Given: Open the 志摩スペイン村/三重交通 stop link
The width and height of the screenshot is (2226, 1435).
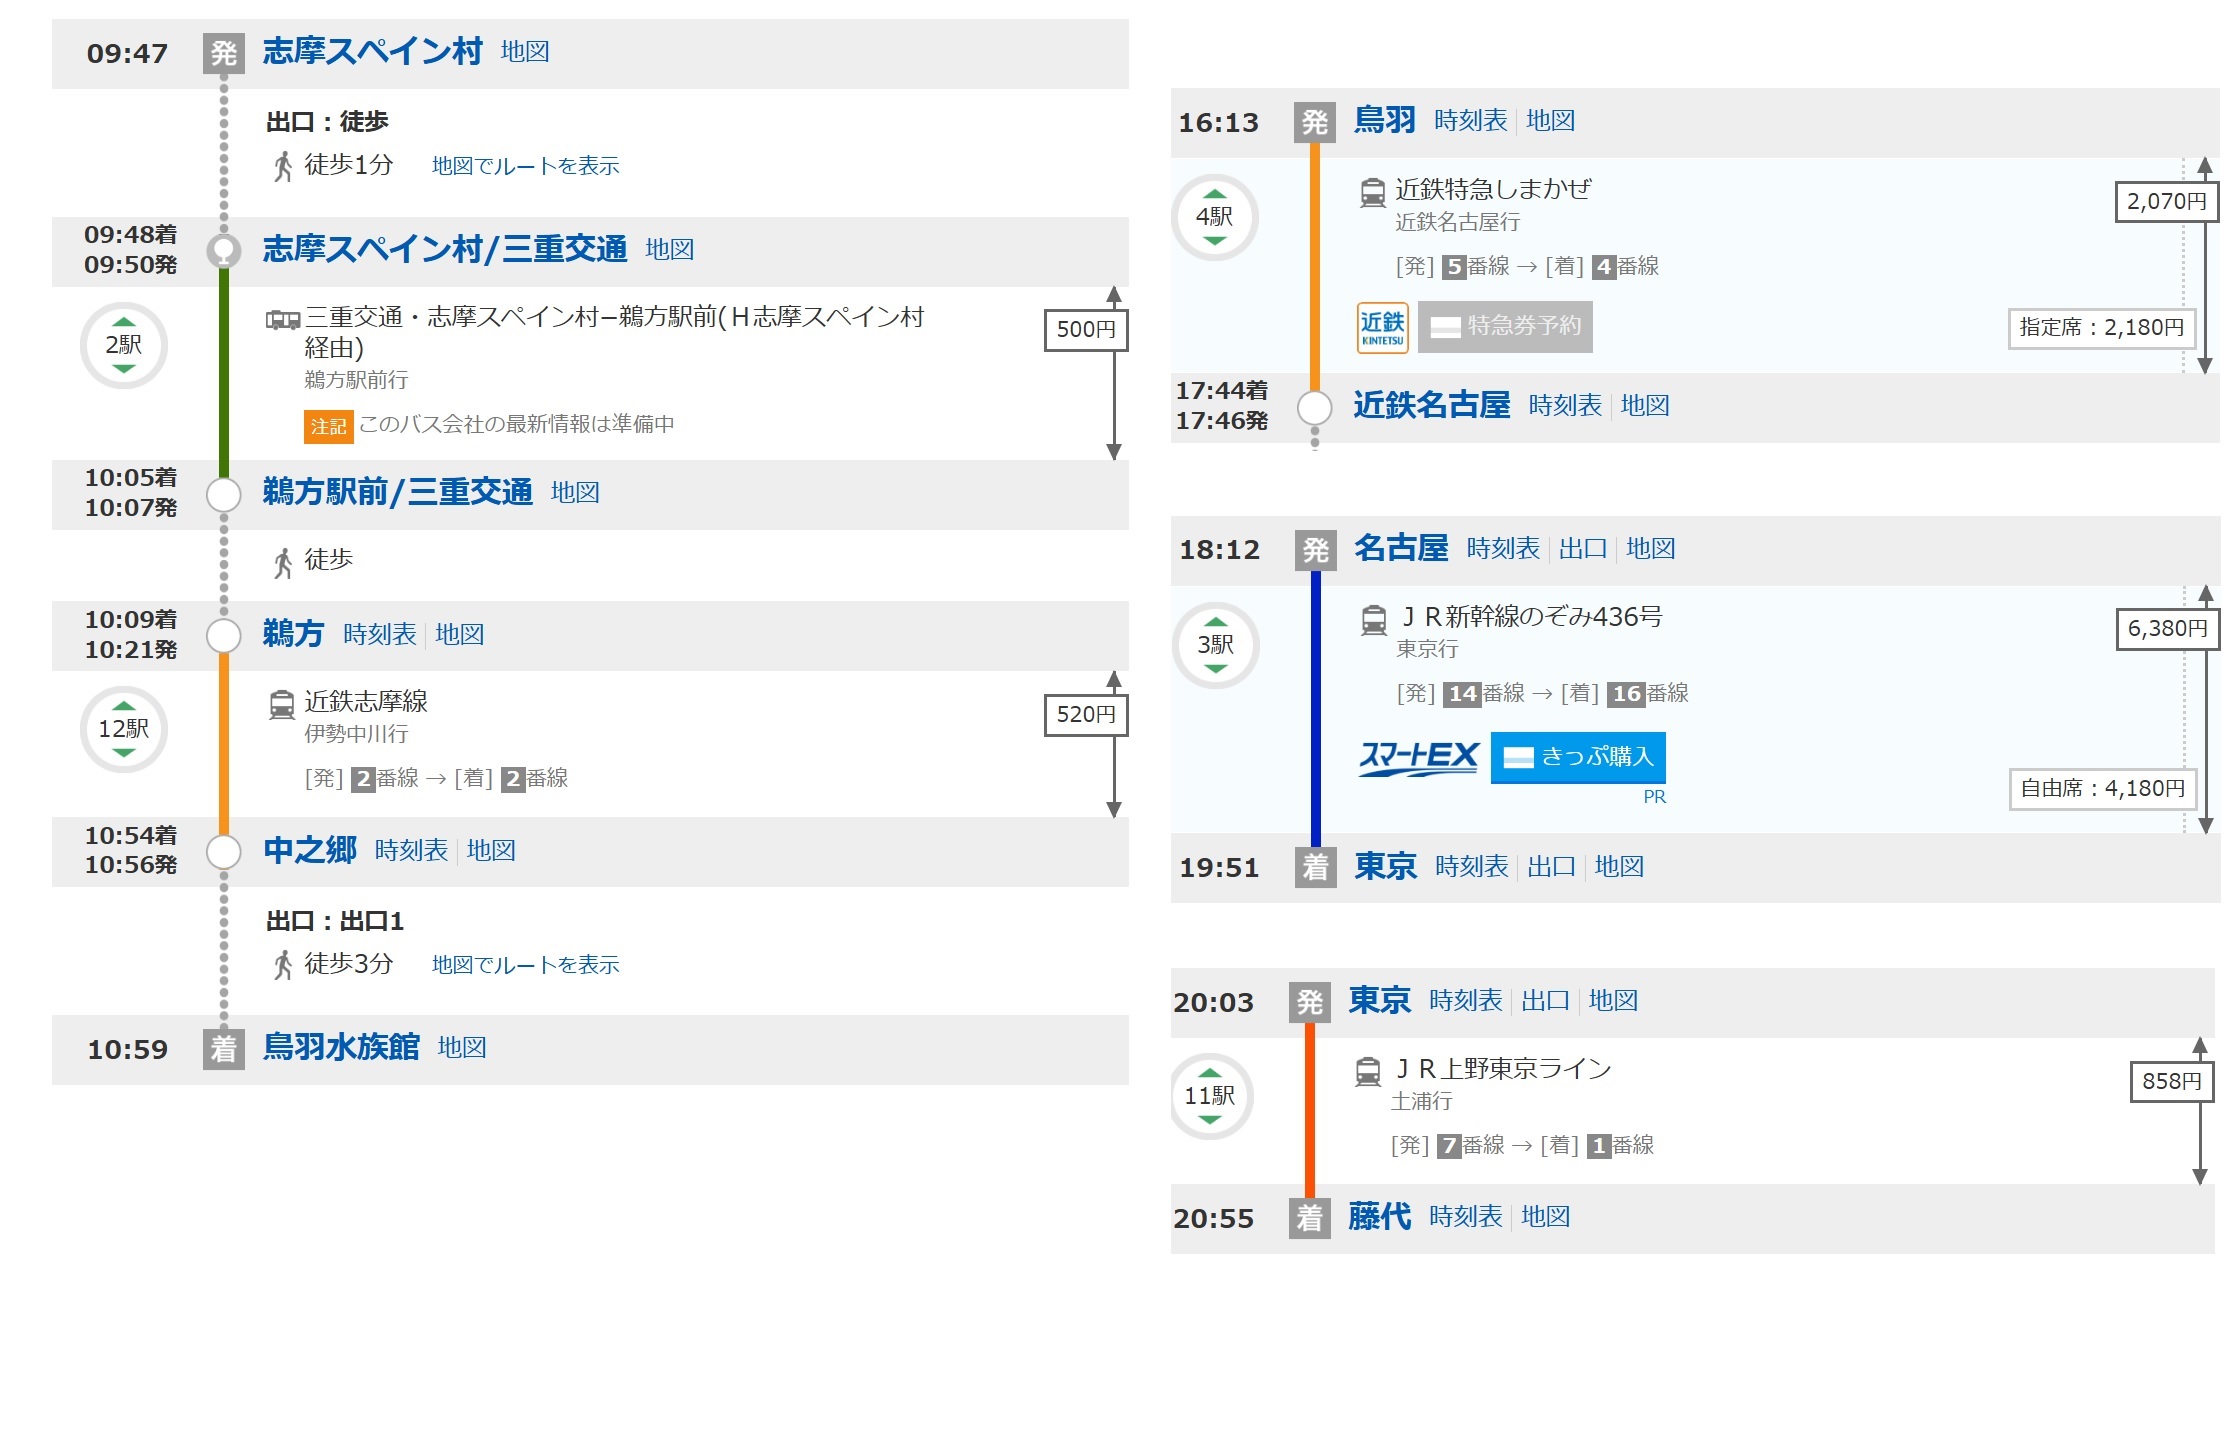Looking at the screenshot, I should coord(445,249).
